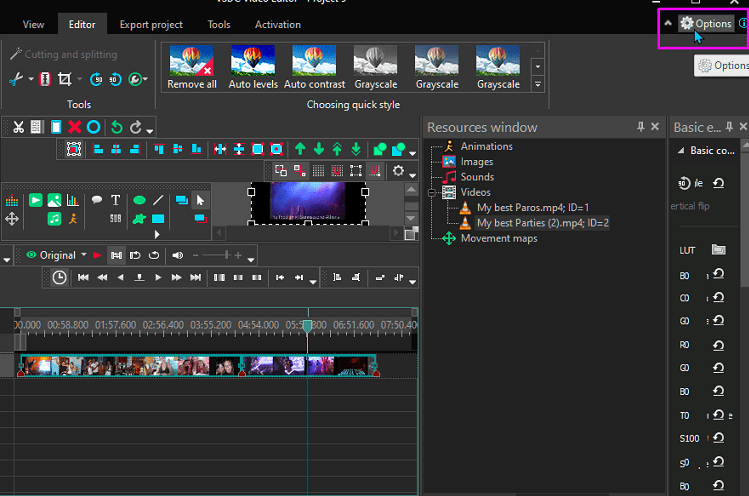Viewport: 749px width, 496px height.
Task: Select the line drawing tool
Action: tap(158, 200)
